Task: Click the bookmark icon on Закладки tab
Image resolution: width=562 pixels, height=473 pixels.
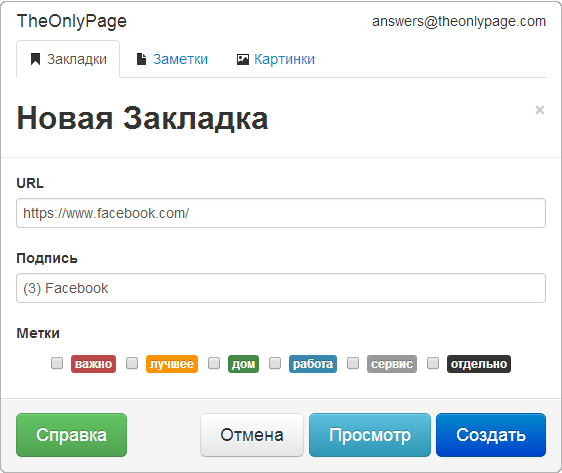Action: coord(35,59)
